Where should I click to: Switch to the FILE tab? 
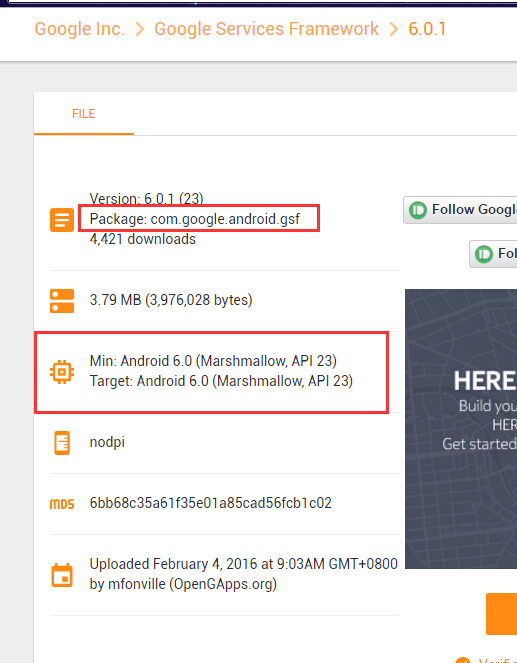pyautogui.click(x=84, y=114)
